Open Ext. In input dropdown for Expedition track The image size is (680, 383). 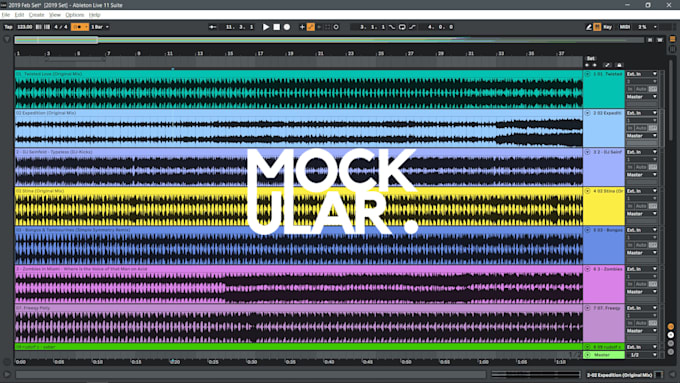pyautogui.click(x=642, y=113)
